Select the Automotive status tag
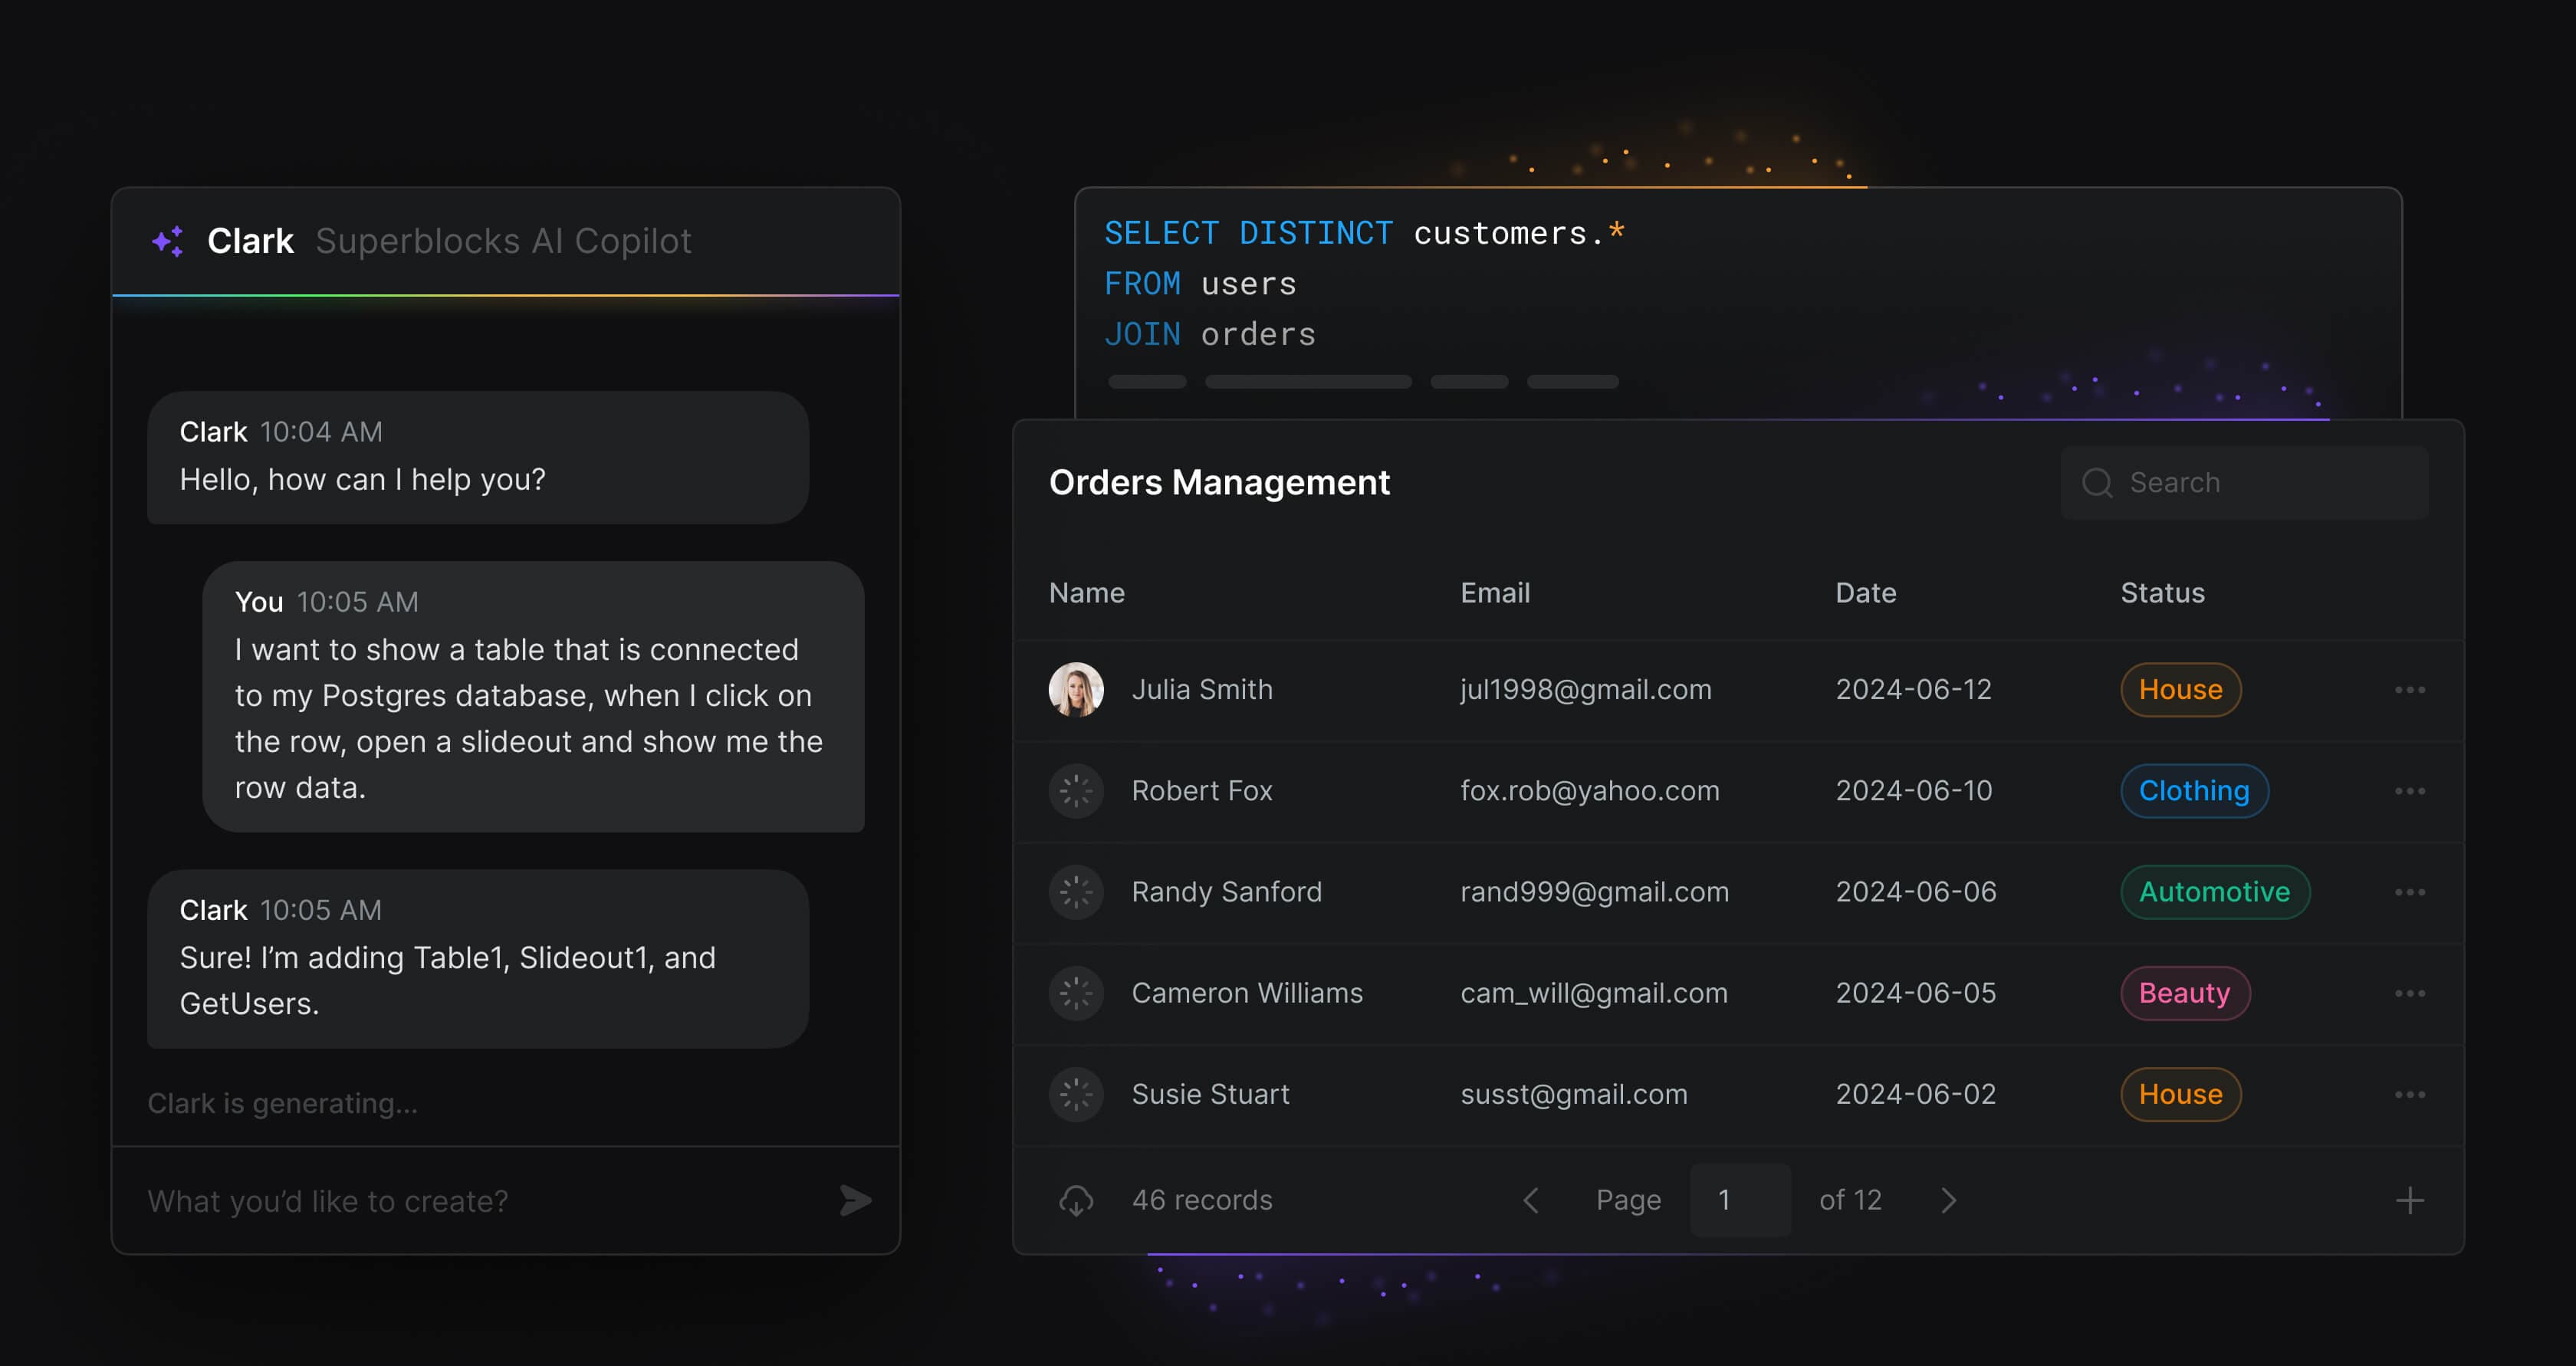The height and width of the screenshot is (1366, 2576). (x=2215, y=891)
